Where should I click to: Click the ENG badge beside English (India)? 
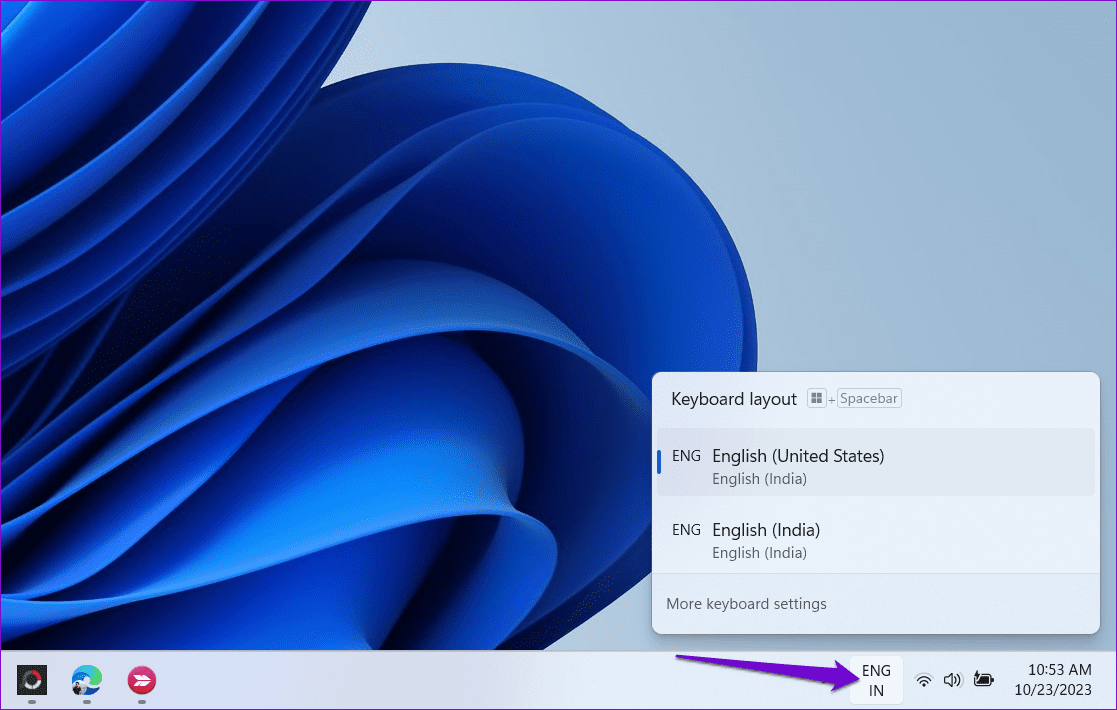(x=686, y=530)
